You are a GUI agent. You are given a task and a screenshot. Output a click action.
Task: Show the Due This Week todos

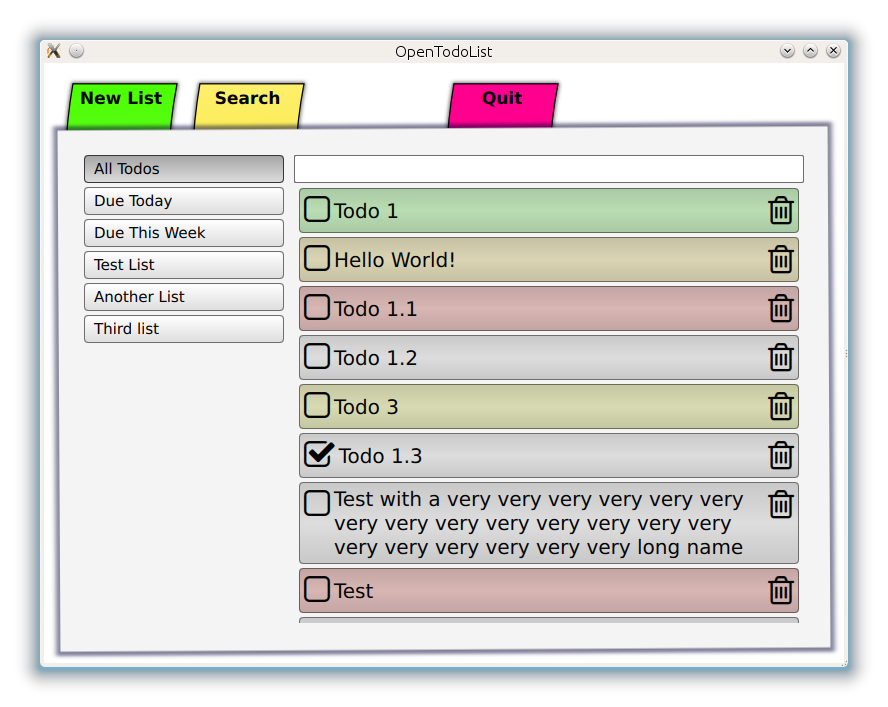point(184,233)
